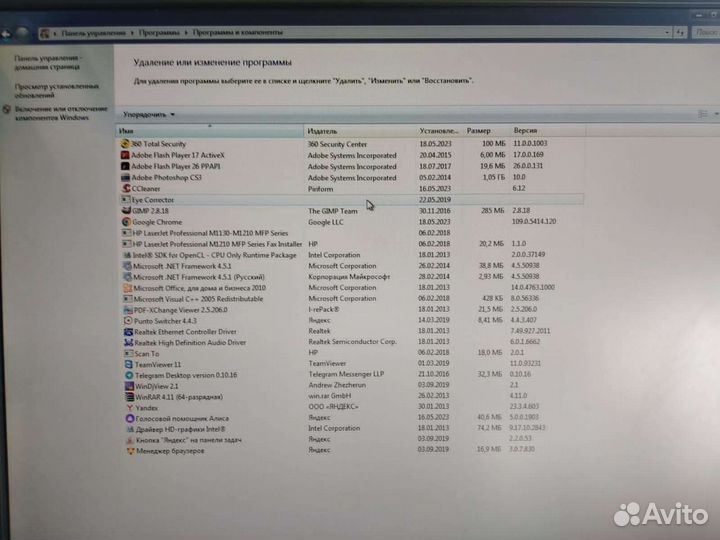The width and height of the screenshot is (720, 540).
Task: Click the Менеджер браузеров icon
Action: [x=131, y=451]
